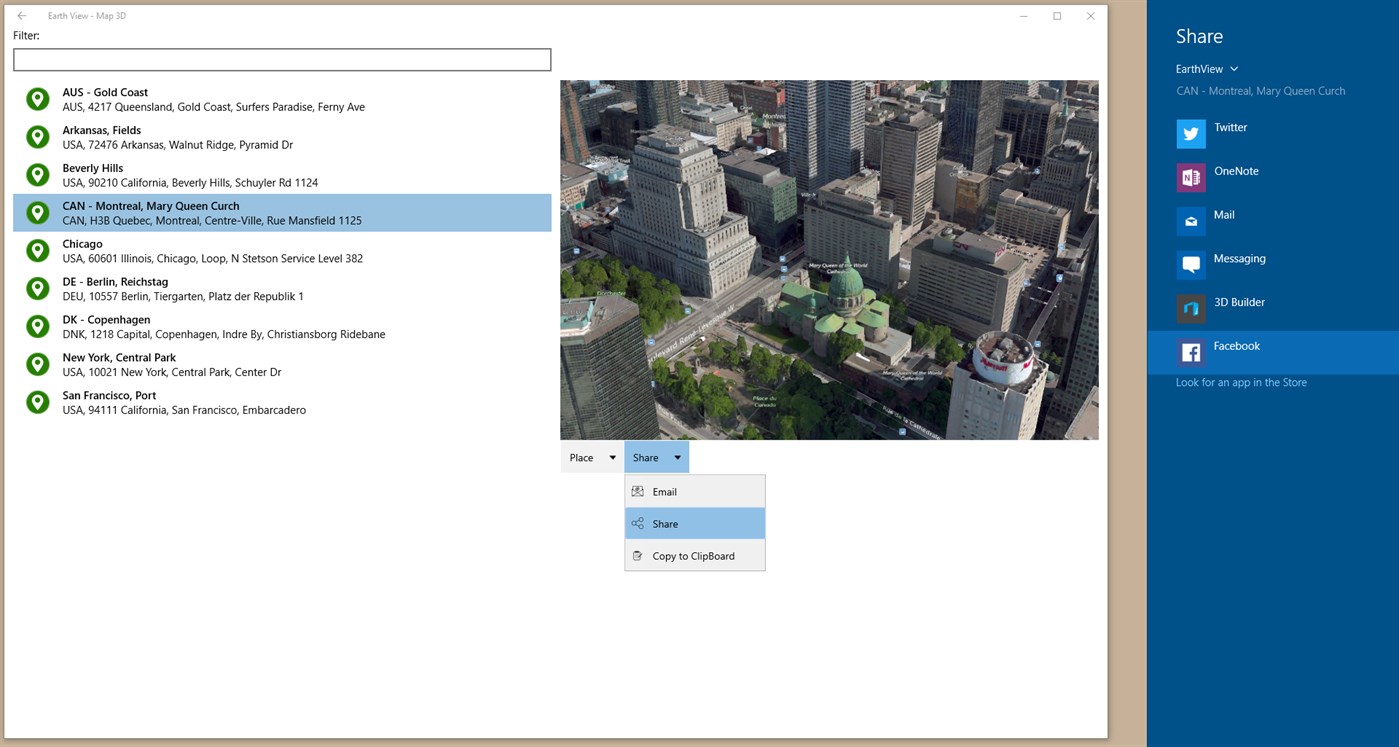The image size is (1399, 747).
Task: Click the map pin icon beside Chicago
Action: click(x=37, y=250)
